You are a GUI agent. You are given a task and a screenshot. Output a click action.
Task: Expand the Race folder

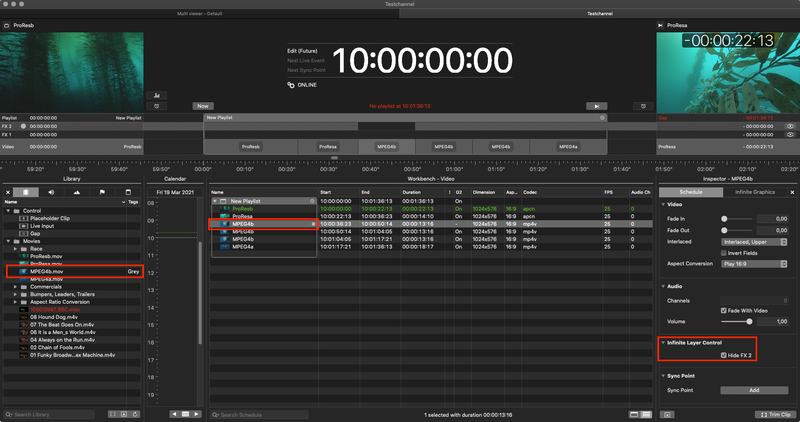pyautogui.click(x=15, y=249)
